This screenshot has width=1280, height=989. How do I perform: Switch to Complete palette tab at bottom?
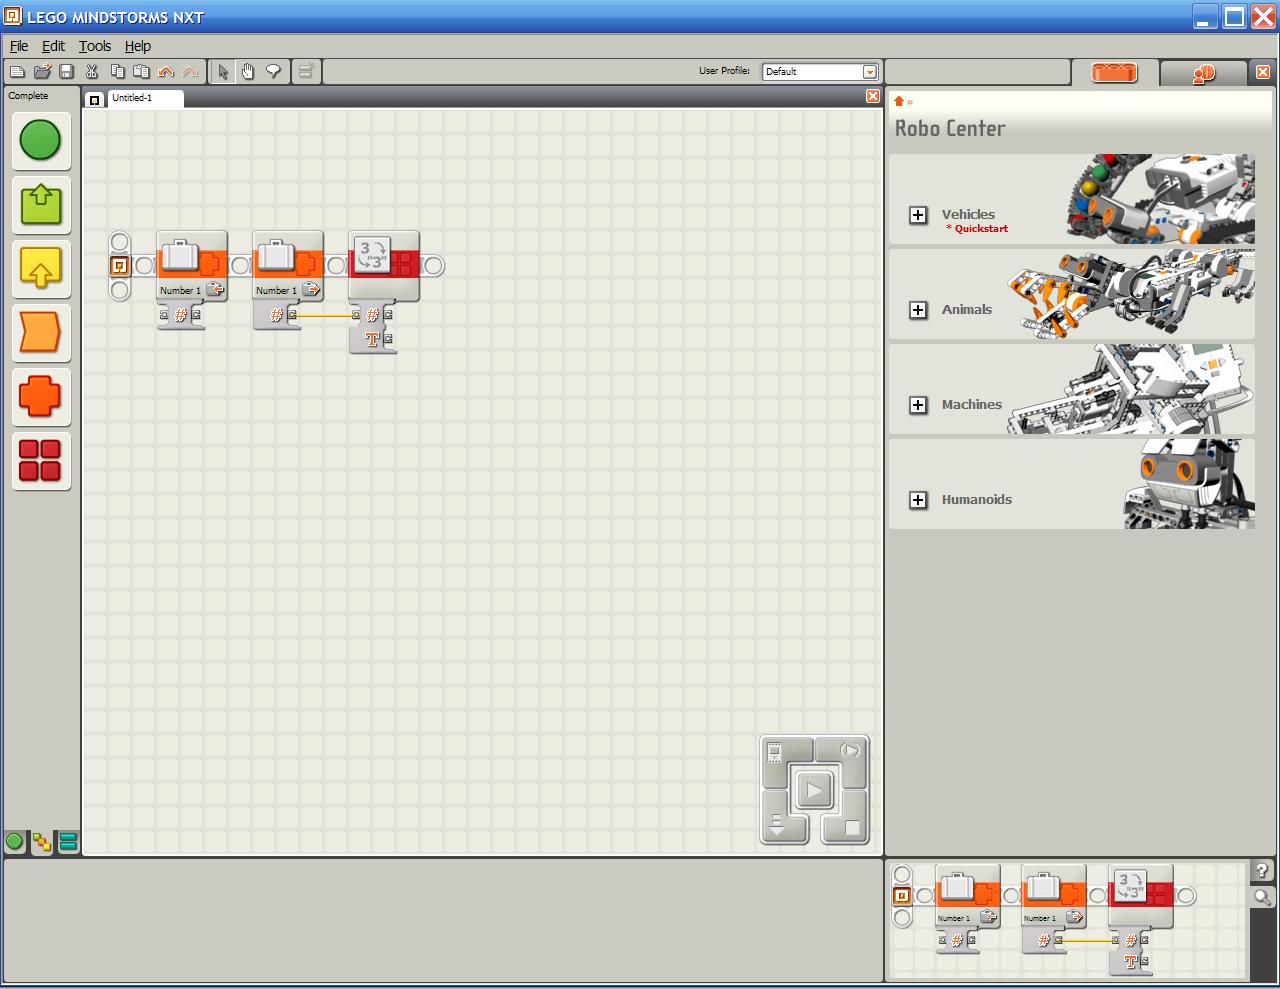pyautogui.click(x=42, y=842)
